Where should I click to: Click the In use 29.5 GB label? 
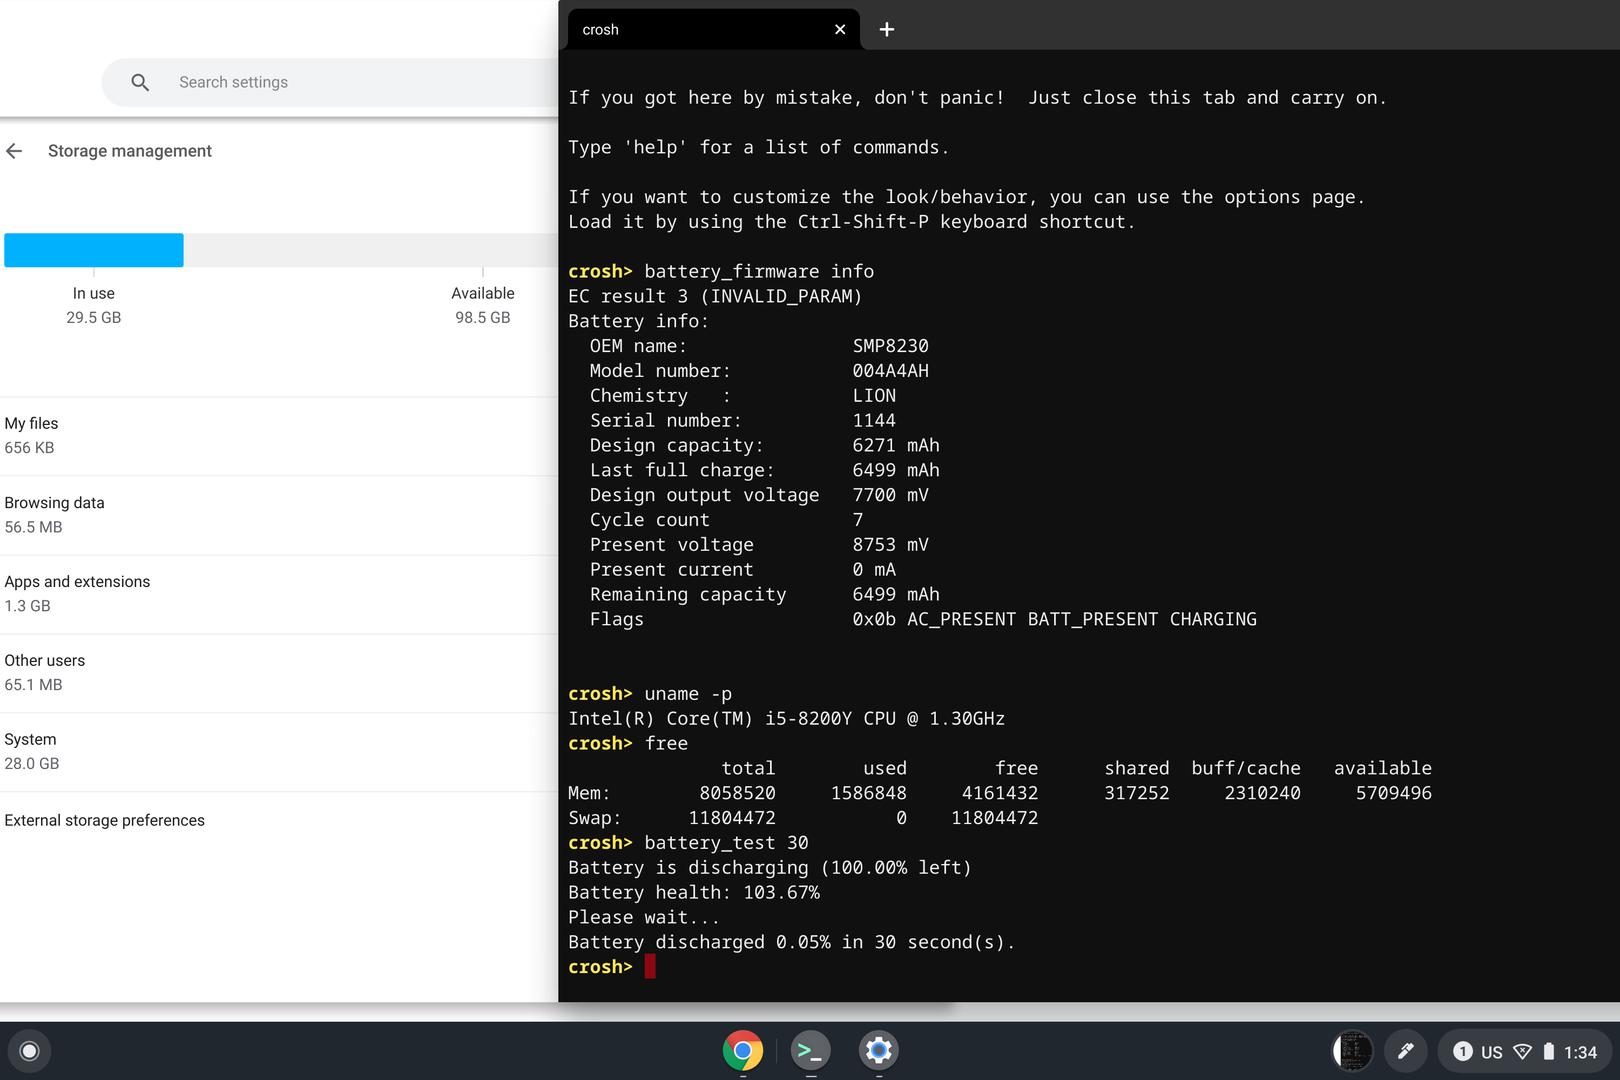click(x=94, y=305)
